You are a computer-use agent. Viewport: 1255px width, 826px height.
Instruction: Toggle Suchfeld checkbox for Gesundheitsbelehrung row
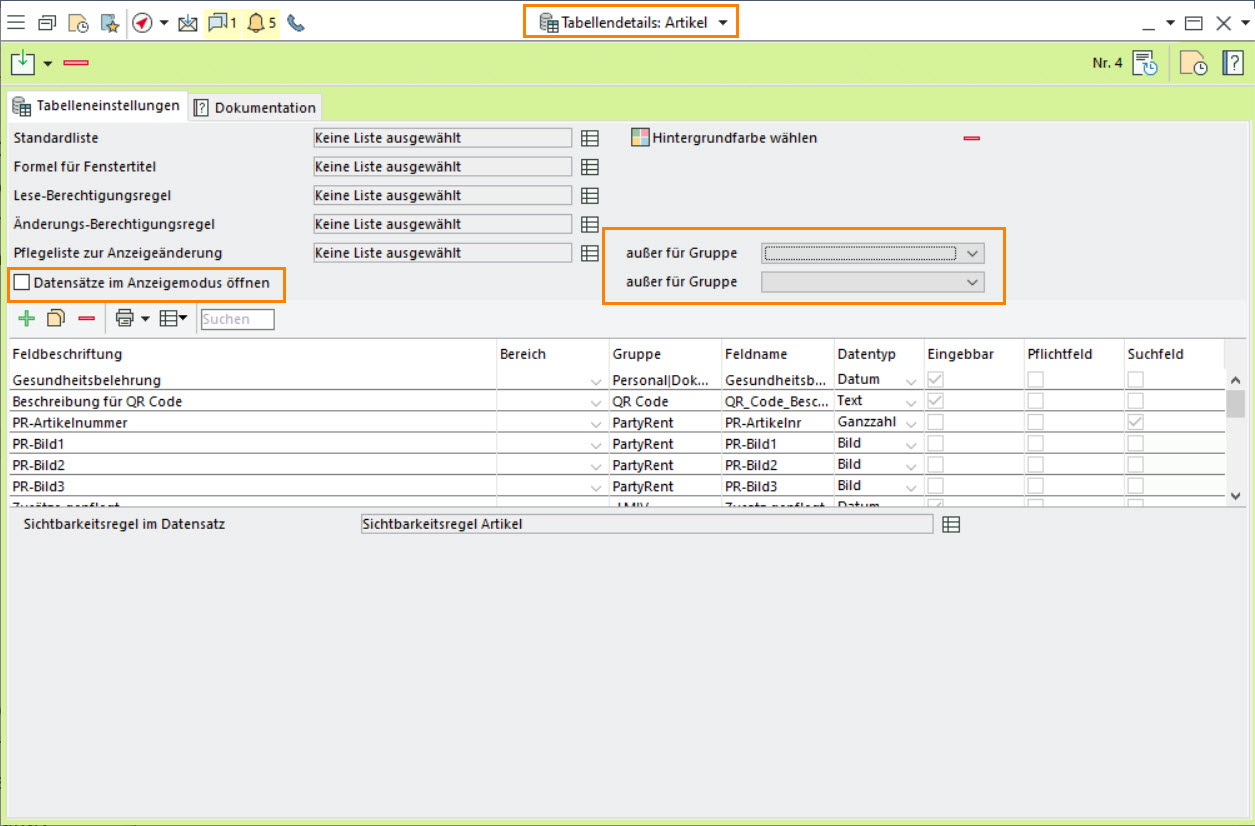pyautogui.click(x=1136, y=380)
